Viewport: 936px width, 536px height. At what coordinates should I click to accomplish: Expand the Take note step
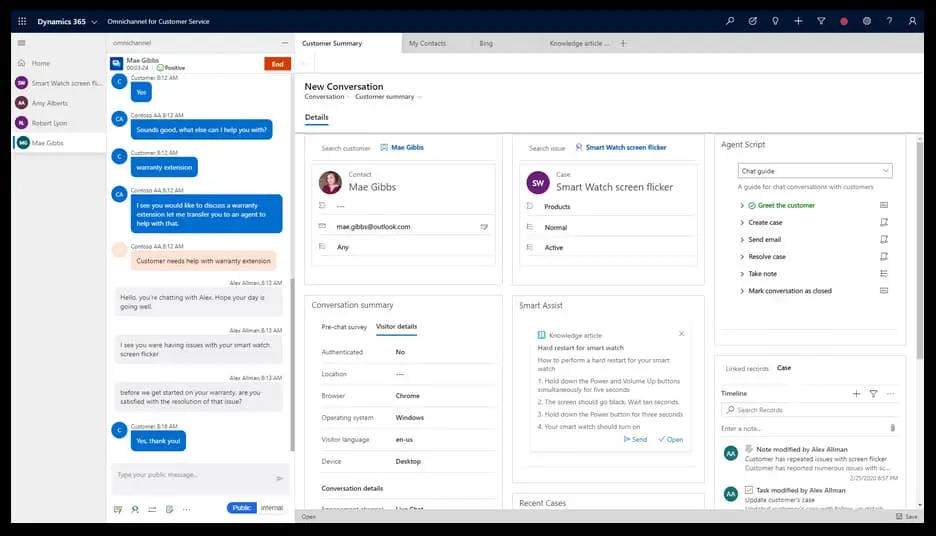(x=742, y=274)
